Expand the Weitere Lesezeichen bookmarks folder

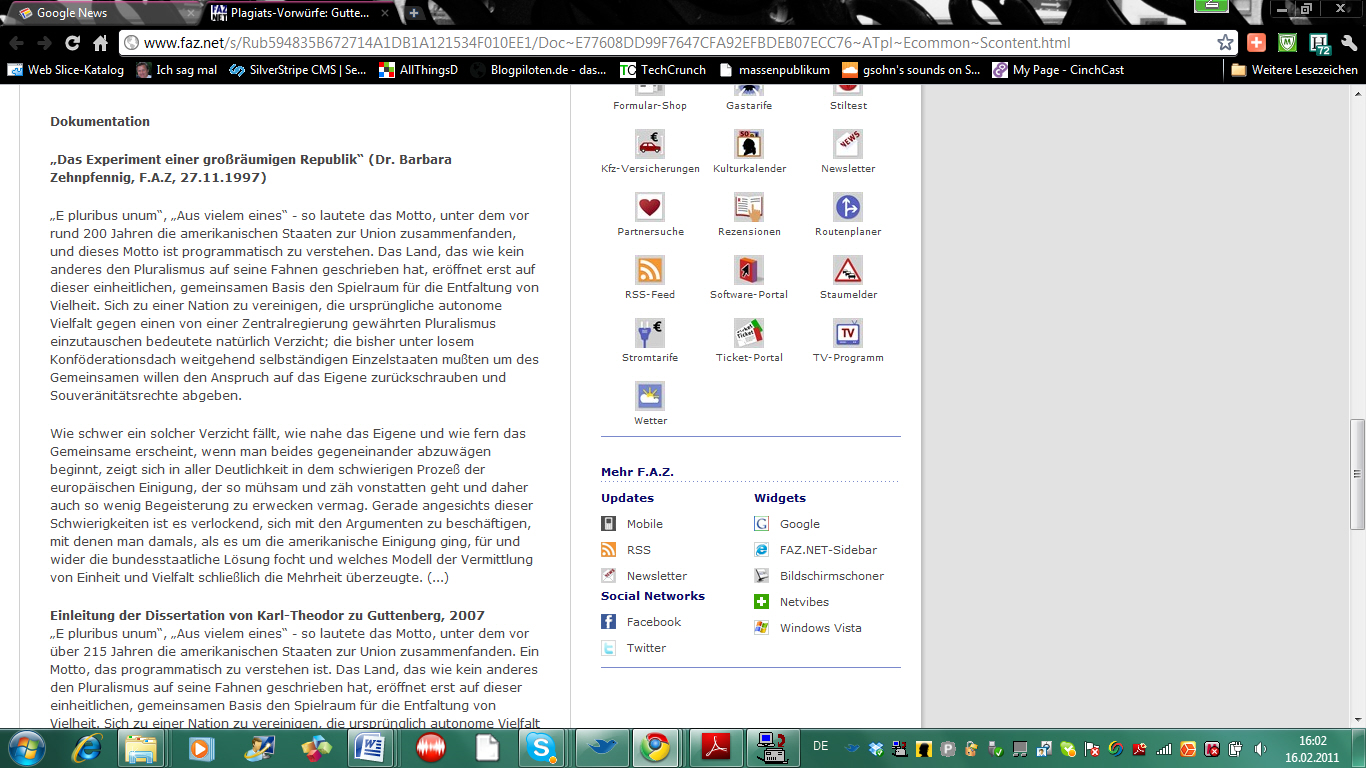click(1294, 70)
